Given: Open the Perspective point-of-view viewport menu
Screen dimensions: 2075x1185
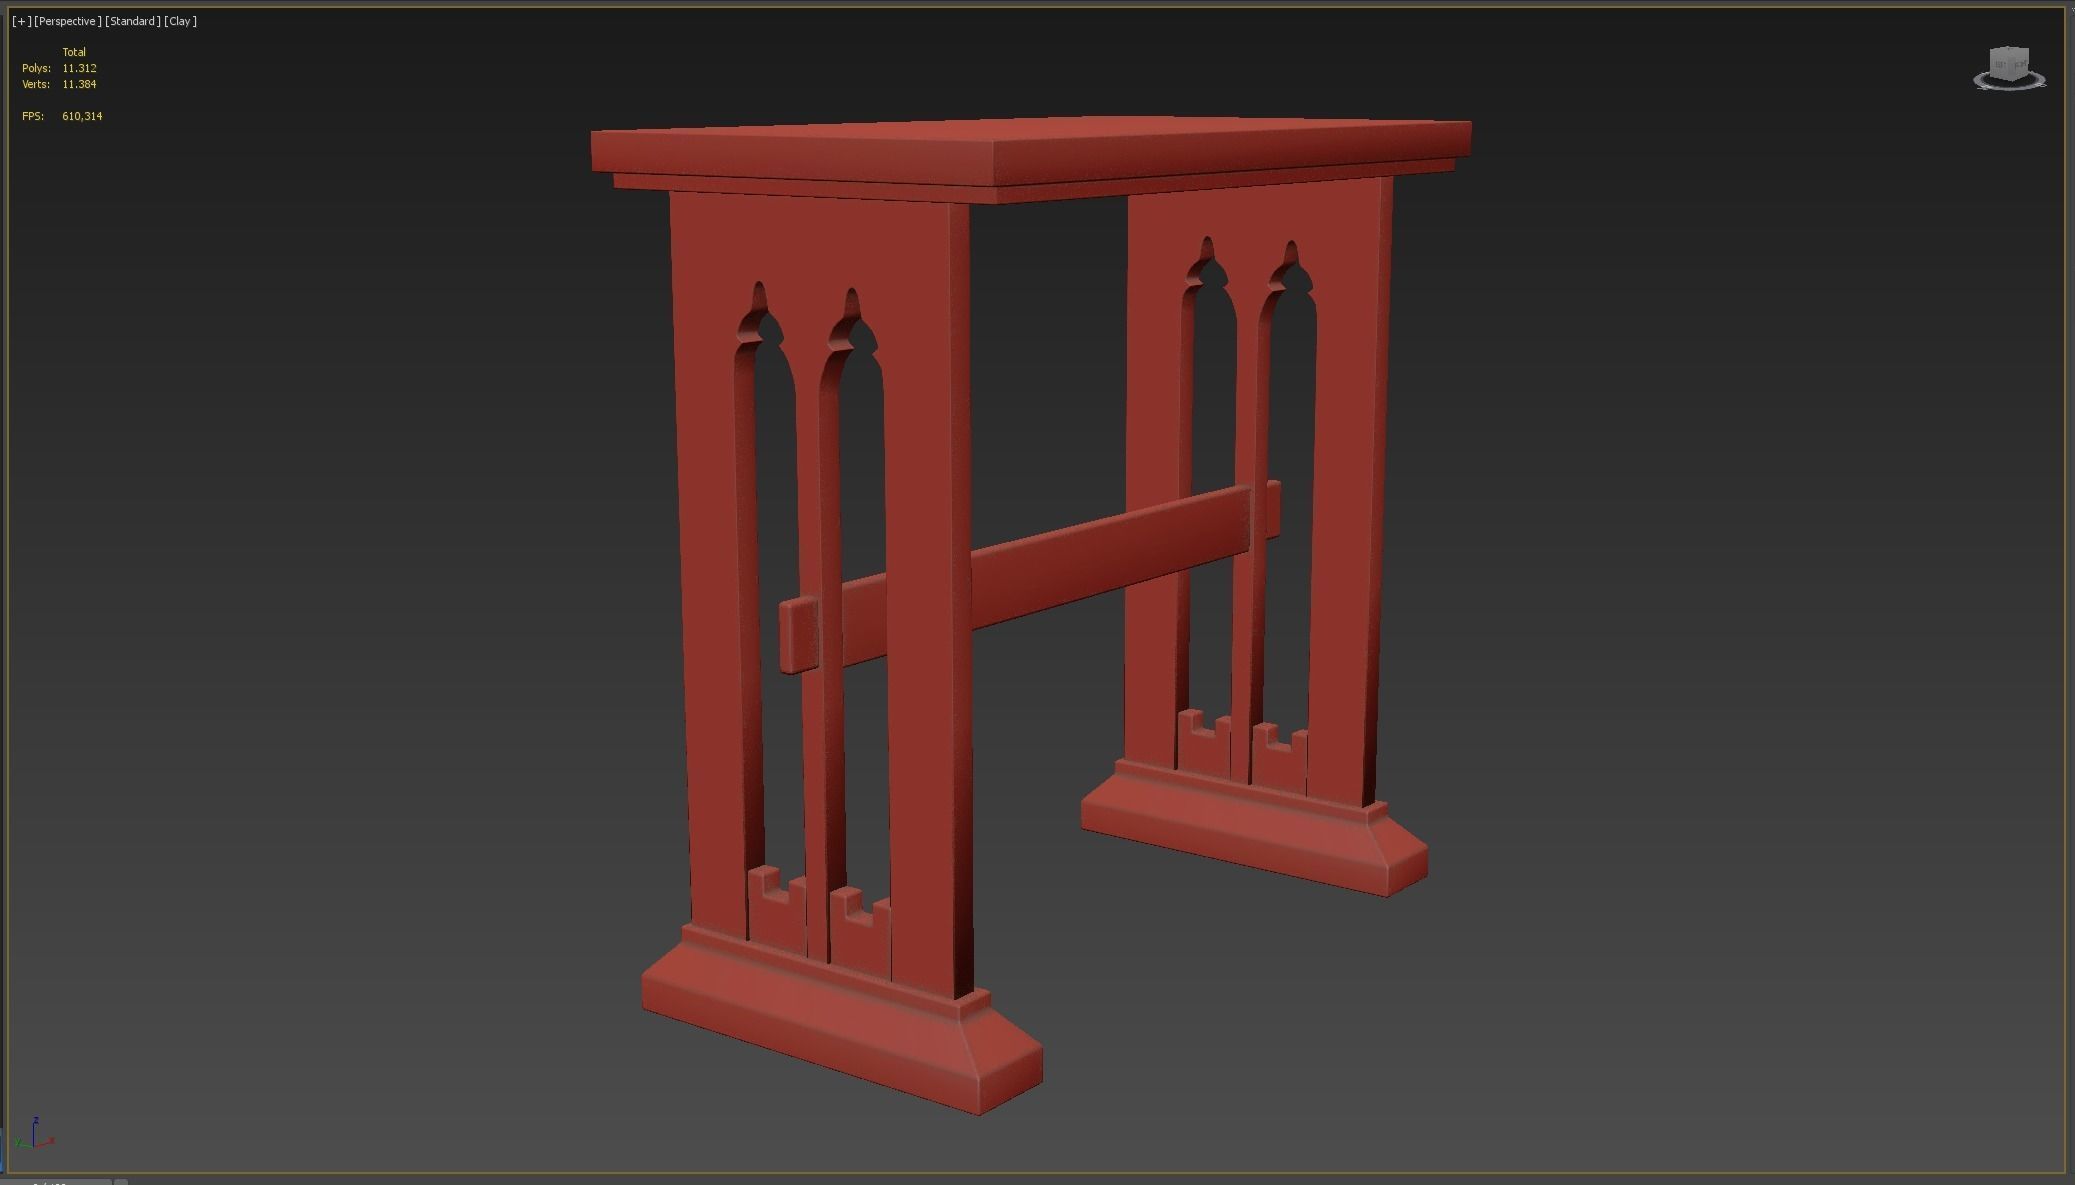Looking at the screenshot, I should tap(68, 21).
